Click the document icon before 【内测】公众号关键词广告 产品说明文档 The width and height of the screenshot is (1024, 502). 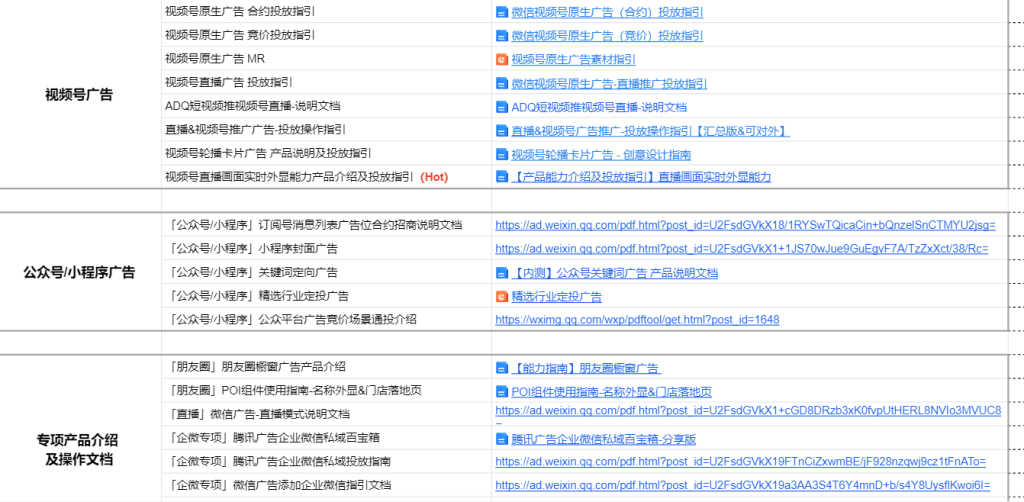tap(502, 273)
